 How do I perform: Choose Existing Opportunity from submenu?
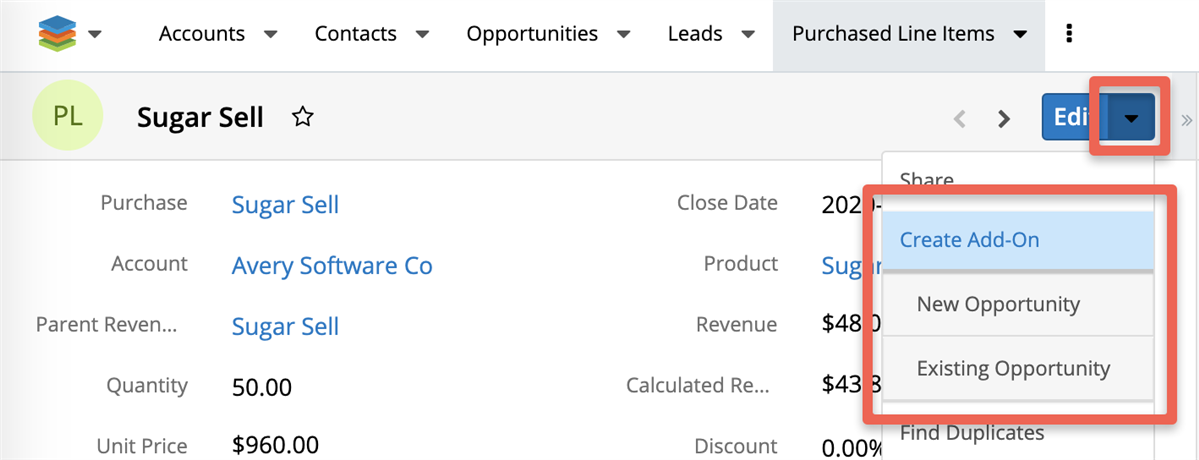[x=1013, y=368]
